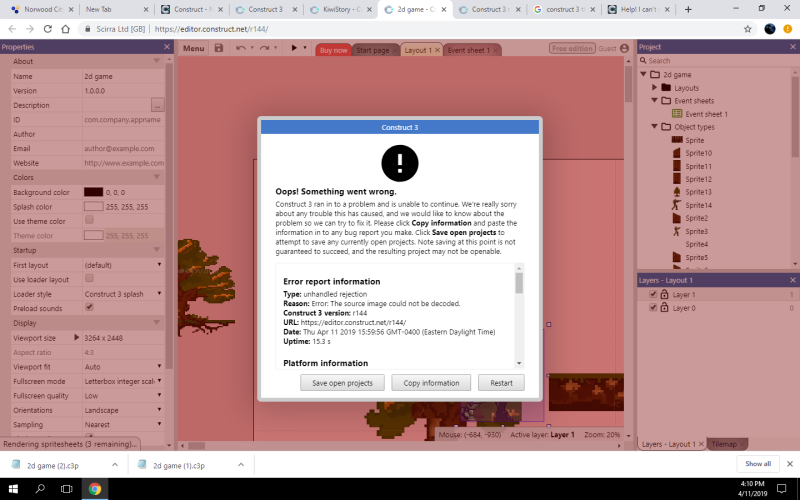
Task: Toggle lock icon on Layer 0
Action: [664, 308]
